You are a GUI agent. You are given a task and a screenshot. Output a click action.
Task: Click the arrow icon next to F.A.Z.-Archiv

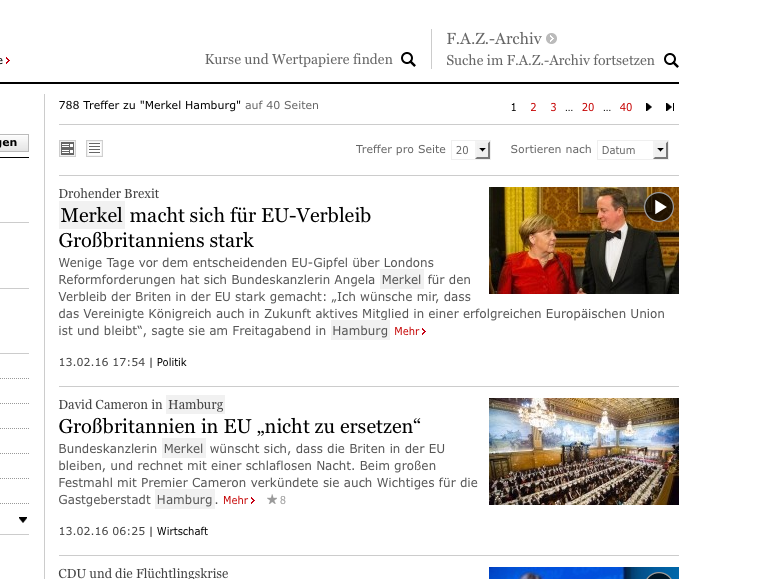[x=552, y=38]
